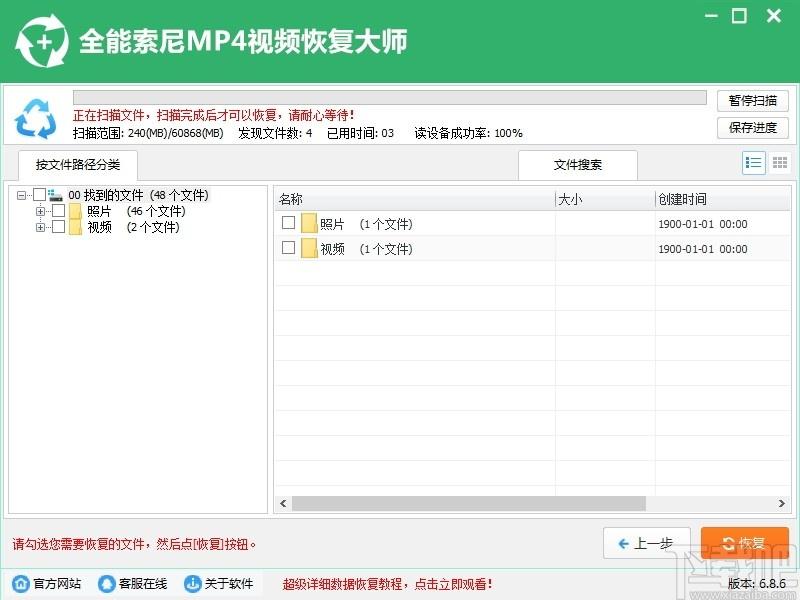Check the 照片 tree checkbox
The height and width of the screenshot is (600, 800).
click(59, 210)
